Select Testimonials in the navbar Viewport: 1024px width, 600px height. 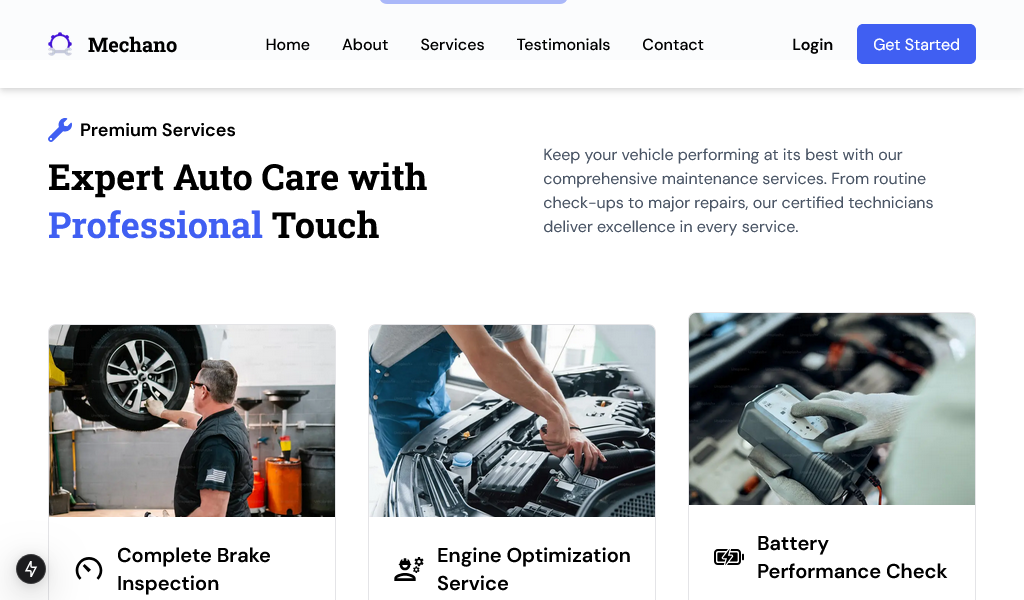coord(563,44)
